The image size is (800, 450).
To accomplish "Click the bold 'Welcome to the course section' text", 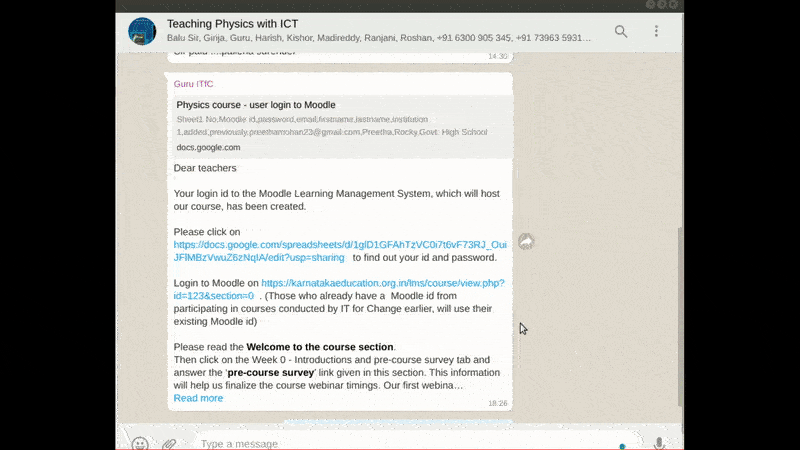I will pyautogui.click(x=320, y=347).
